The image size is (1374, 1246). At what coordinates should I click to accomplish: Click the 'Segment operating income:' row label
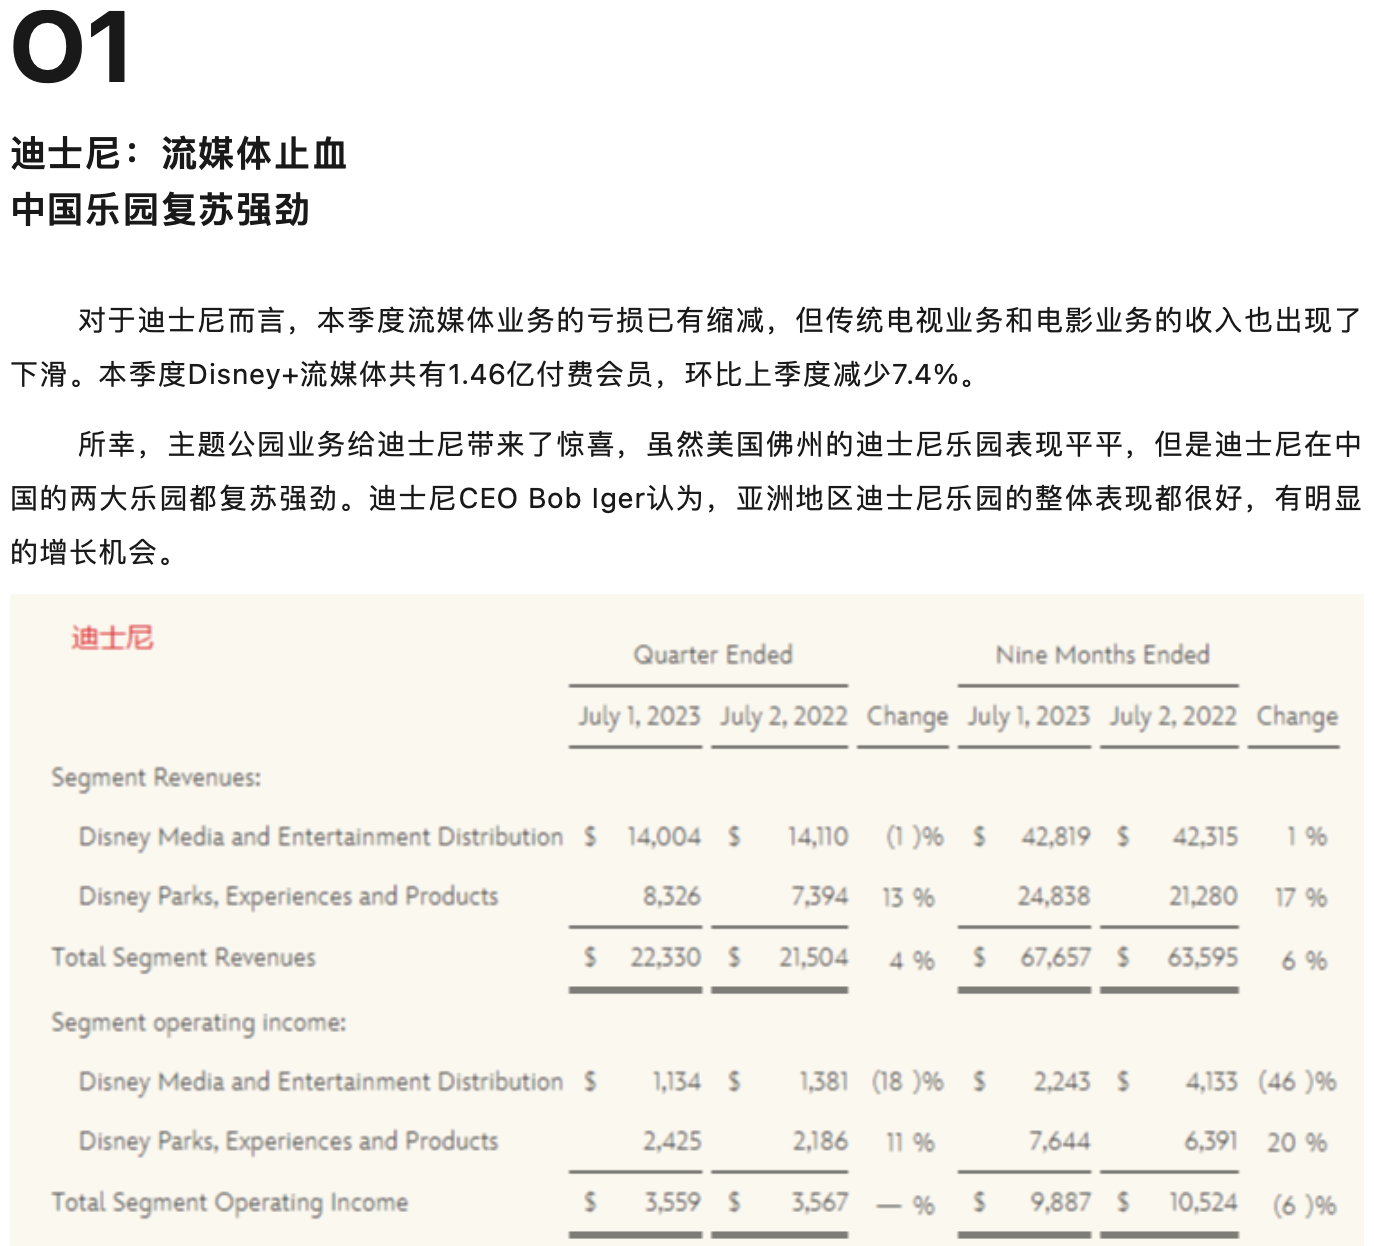[x=199, y=1023]
